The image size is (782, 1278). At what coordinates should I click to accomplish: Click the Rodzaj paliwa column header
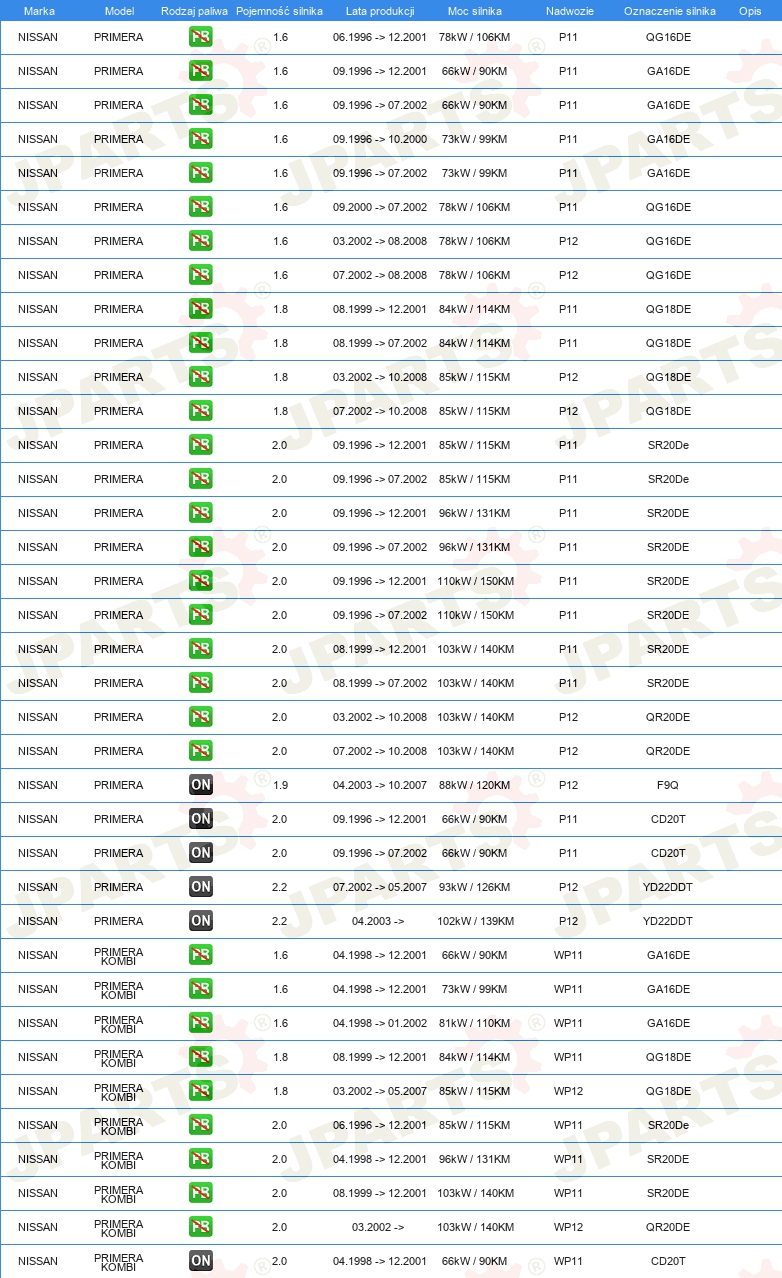[194, 11]
